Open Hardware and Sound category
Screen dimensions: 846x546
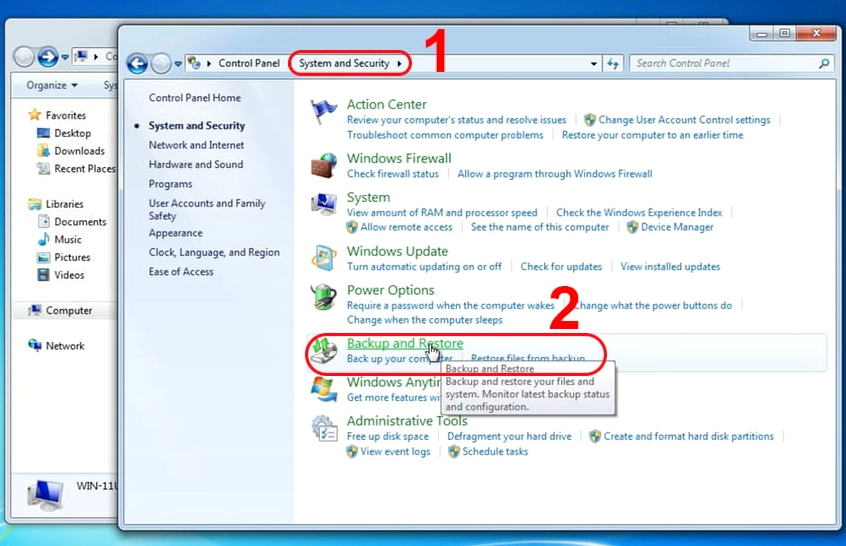click(x=196, y=165)
